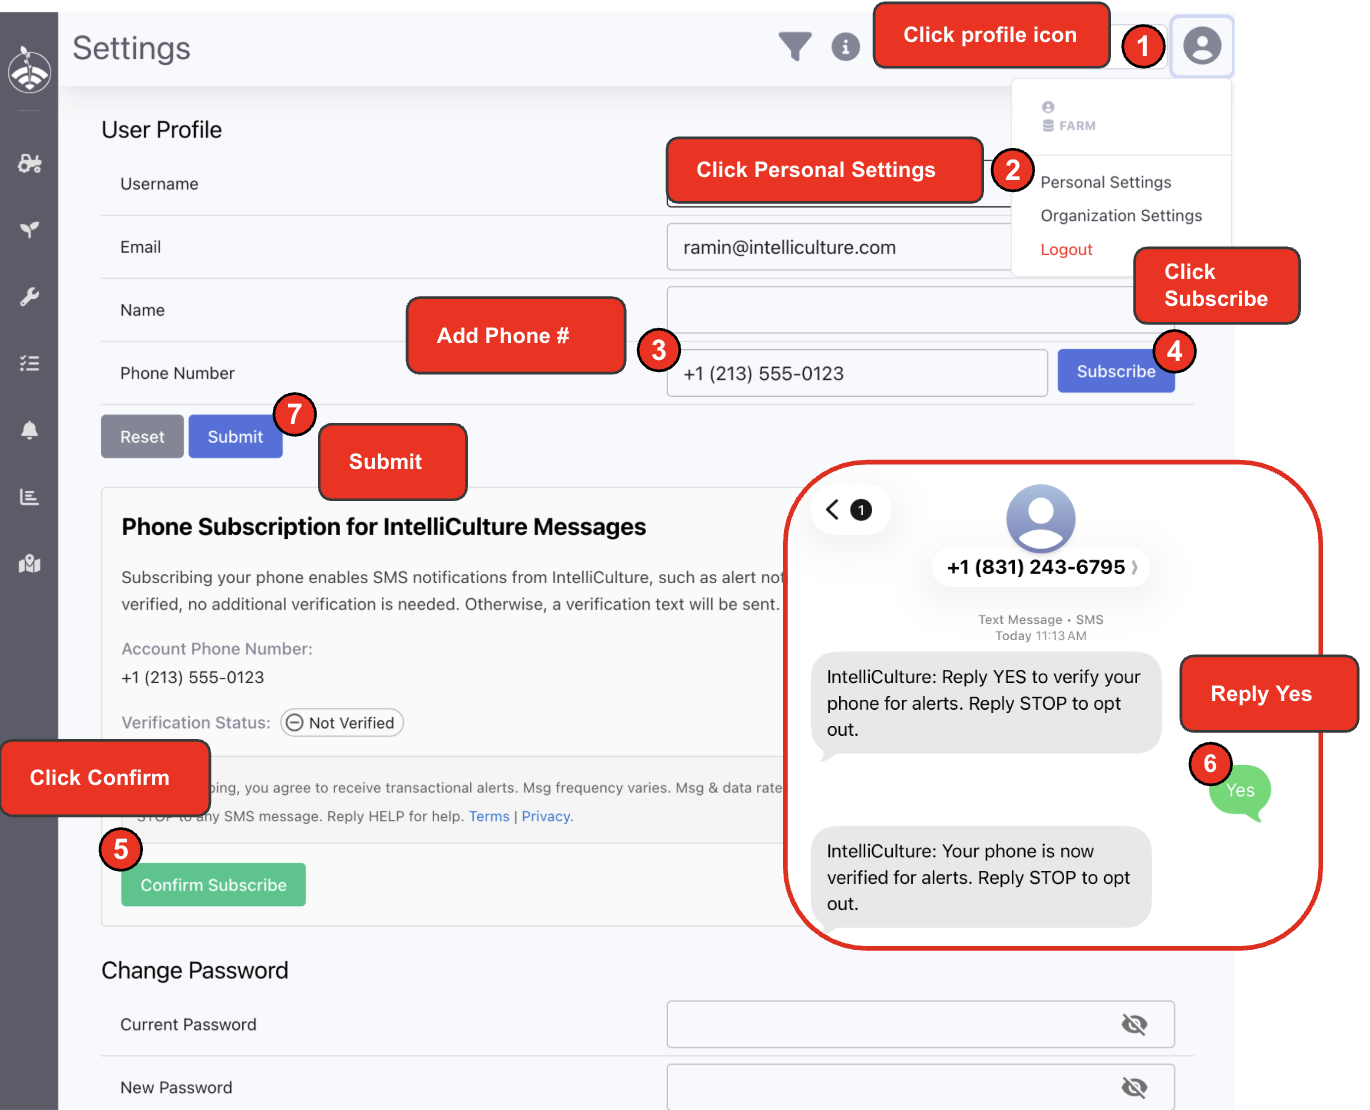Click the green Confirm Subscribe button
The height and width of the screenshot is (1110, 1370).
coord(213,885)
